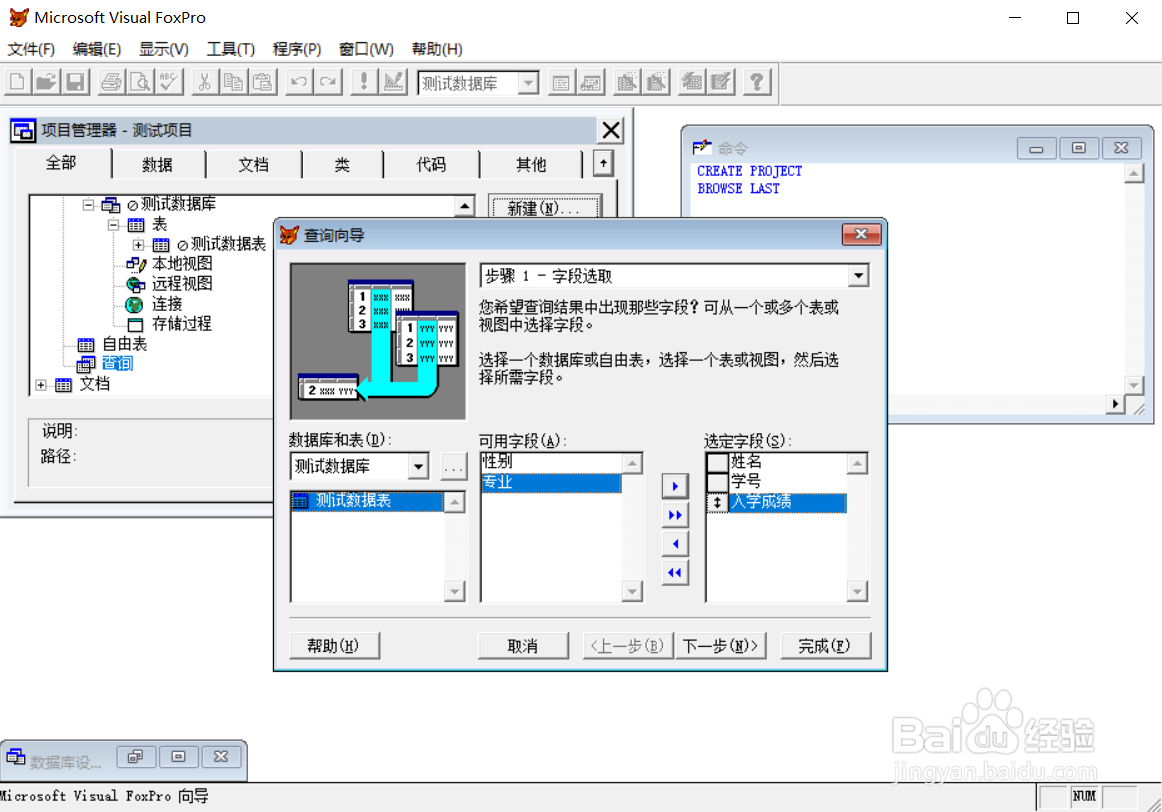
Task: Click the 帮助(H) button in the wizard
Action: point(333,646)
